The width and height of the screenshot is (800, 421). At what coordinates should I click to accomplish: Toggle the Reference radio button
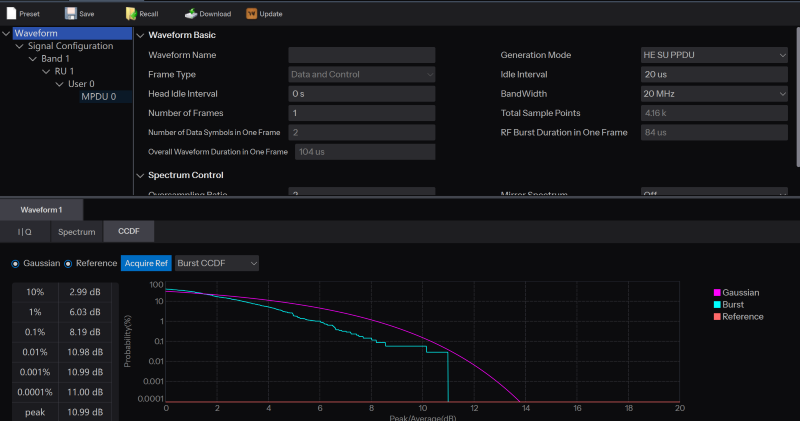tap(69, 263)
